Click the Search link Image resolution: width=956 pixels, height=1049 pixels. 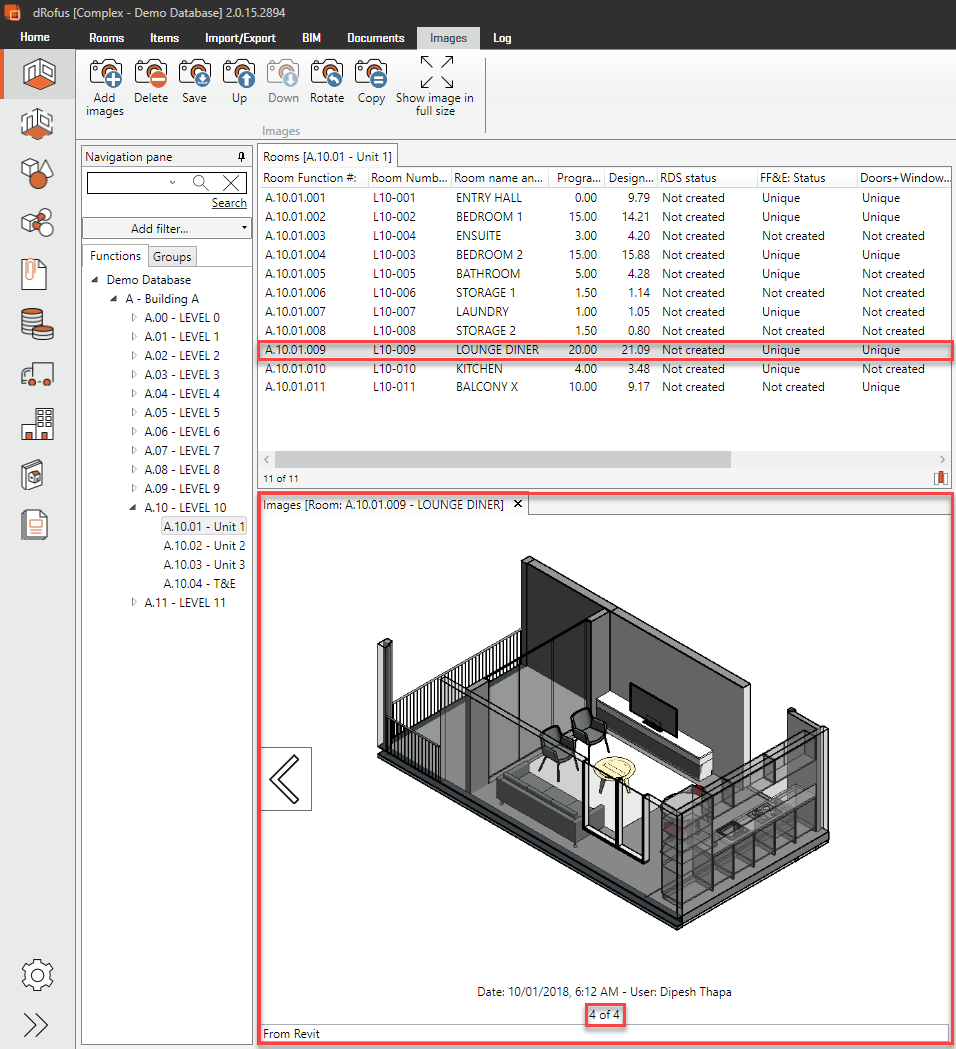tap(229, 202)
